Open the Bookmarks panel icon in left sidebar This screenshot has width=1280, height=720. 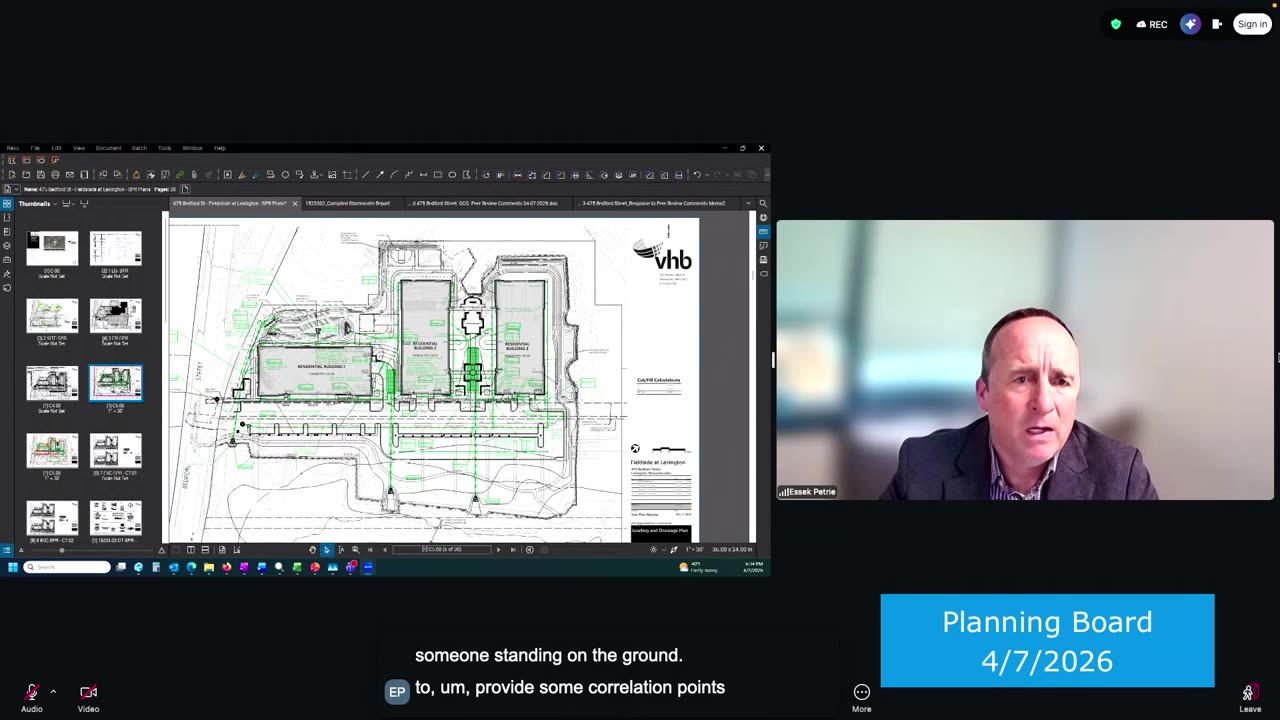7,218
